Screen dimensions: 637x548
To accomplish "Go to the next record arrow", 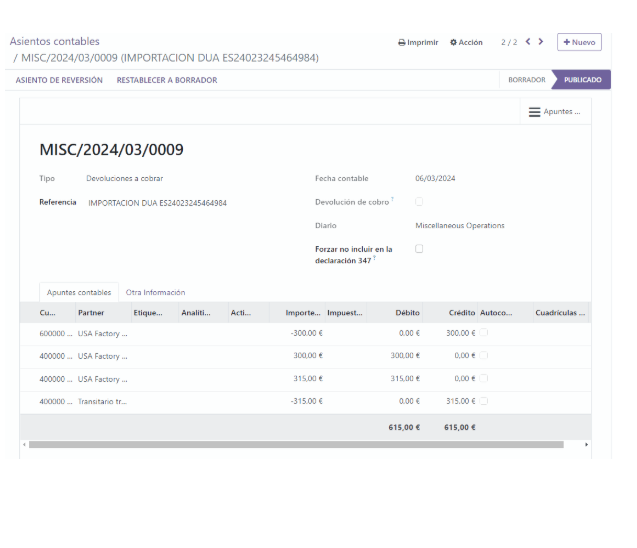I will 541,42.
